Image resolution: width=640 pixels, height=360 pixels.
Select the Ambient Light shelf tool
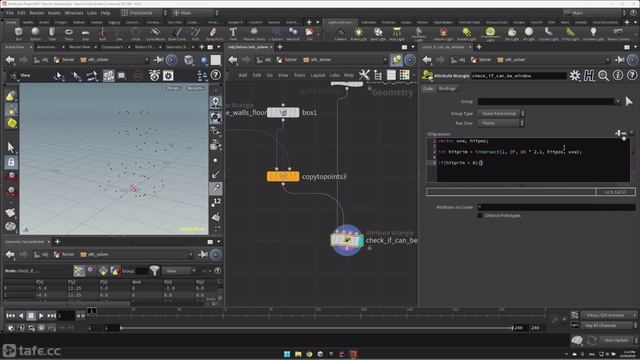[593, 34]
